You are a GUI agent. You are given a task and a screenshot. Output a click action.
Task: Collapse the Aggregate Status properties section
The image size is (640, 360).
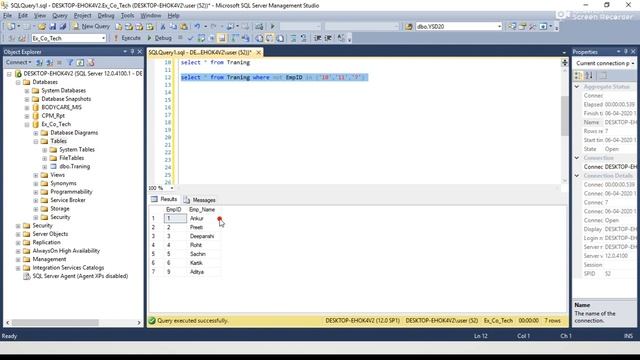[x=577, y=87]
